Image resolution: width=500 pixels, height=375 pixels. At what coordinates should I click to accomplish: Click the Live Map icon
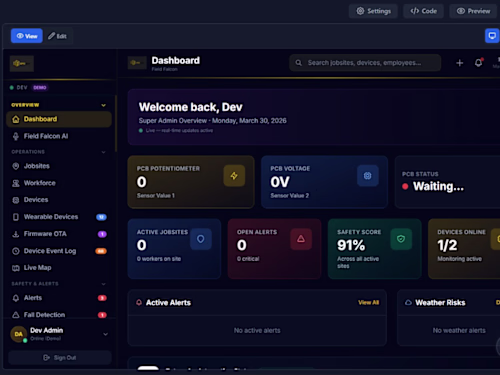[16, 268]
